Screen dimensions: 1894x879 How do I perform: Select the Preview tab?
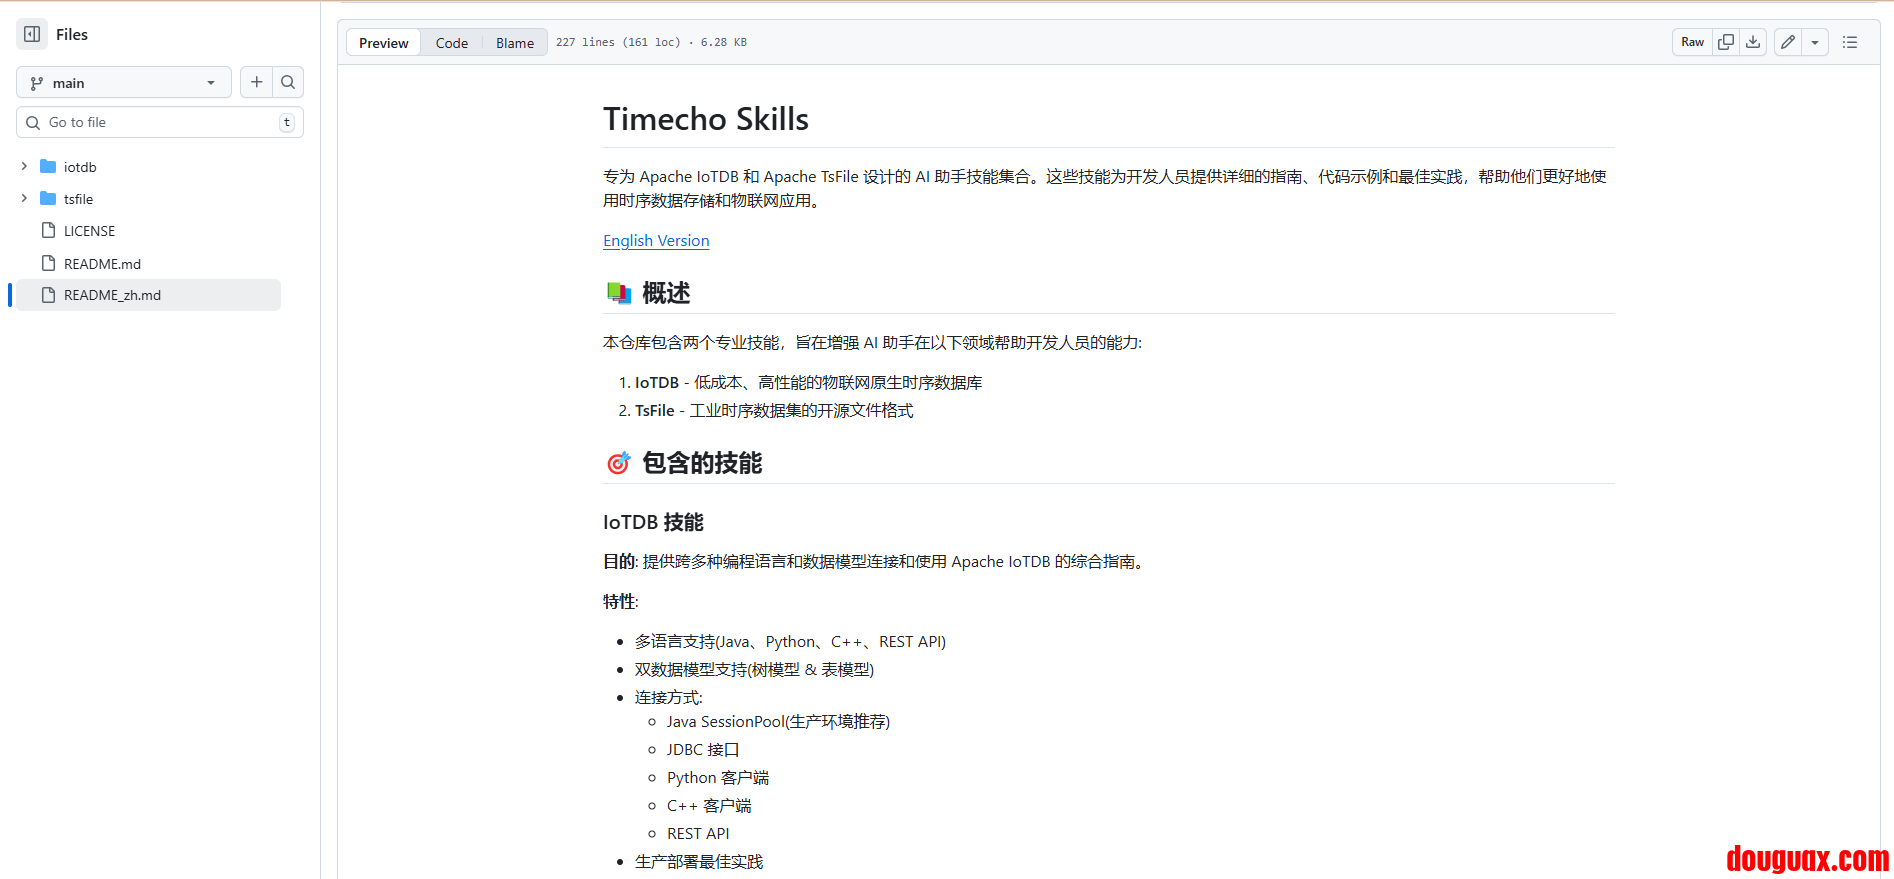[x=383, y=43]
